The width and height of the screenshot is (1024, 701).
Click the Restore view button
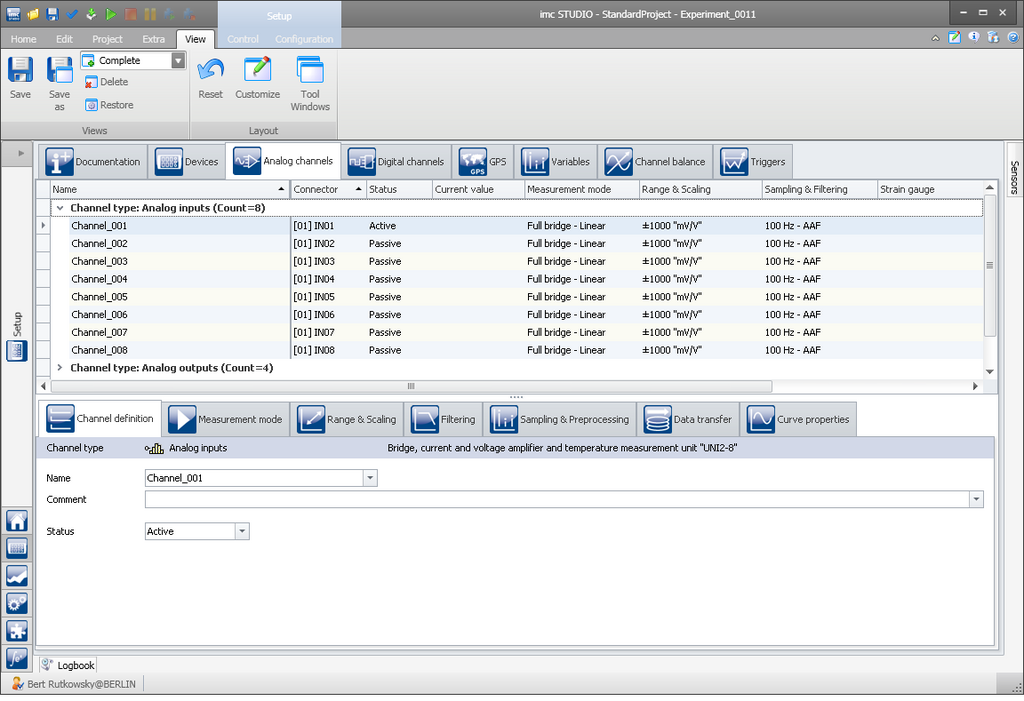tap(108, 105)
